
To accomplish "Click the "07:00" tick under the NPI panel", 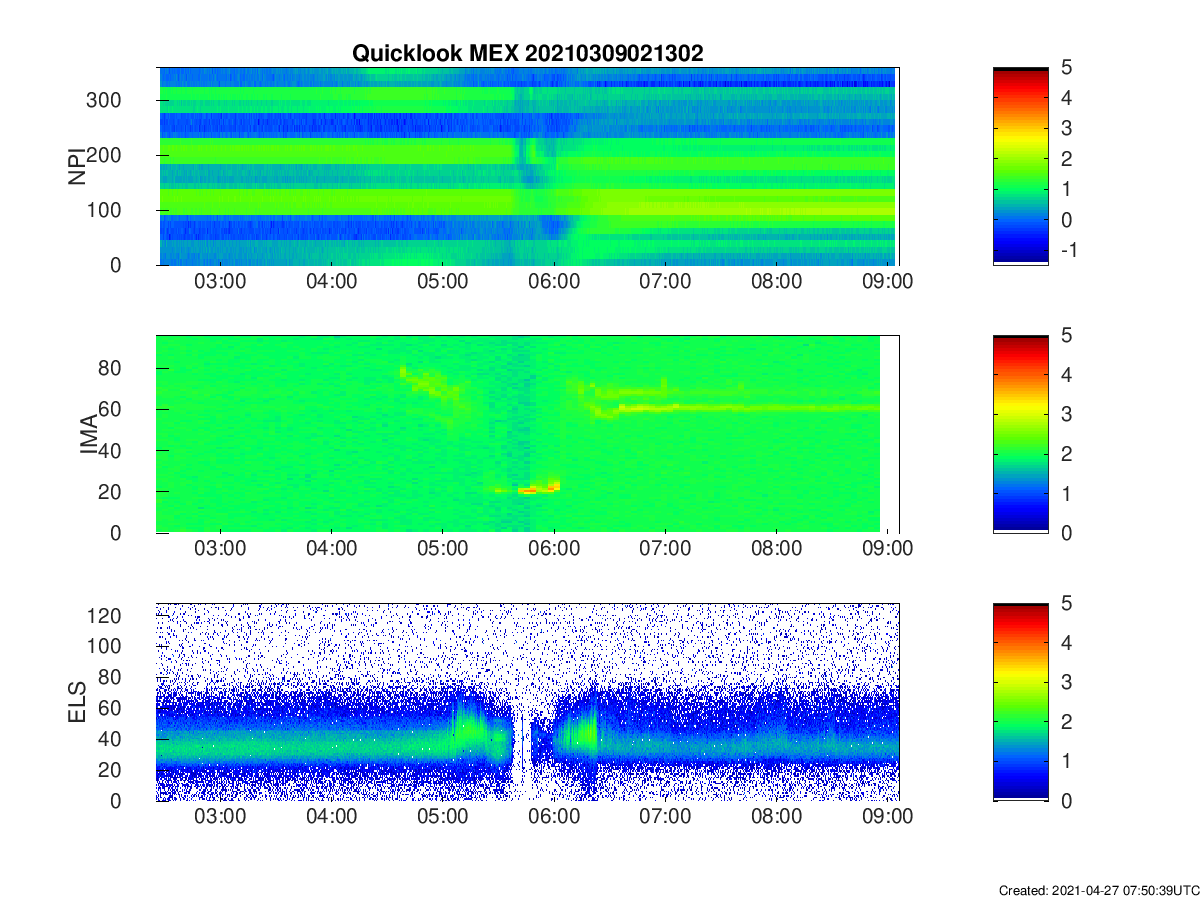I will [665, 282].
